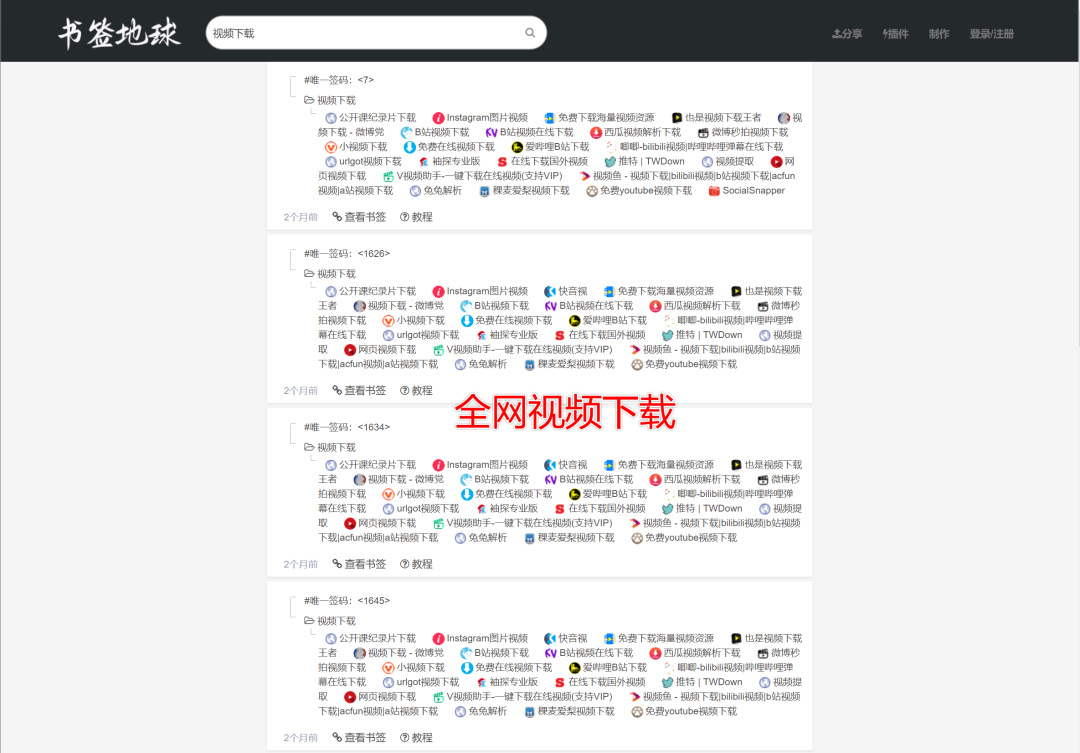
Task: Open the 制作 page from the header
Action: click(939, 34)
